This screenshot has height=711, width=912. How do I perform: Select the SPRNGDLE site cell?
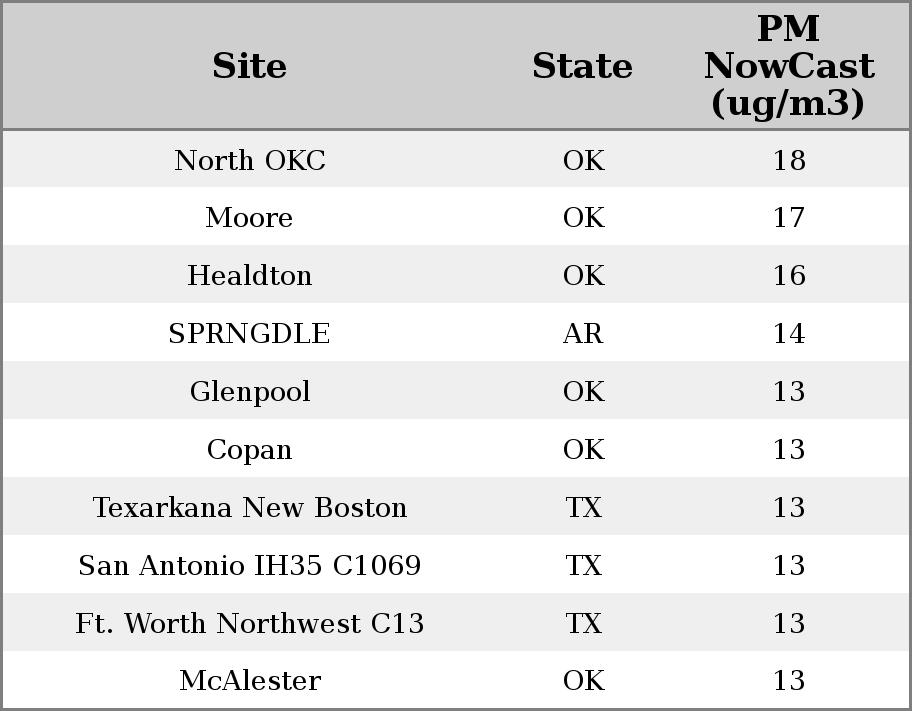[x=249, y=334]
